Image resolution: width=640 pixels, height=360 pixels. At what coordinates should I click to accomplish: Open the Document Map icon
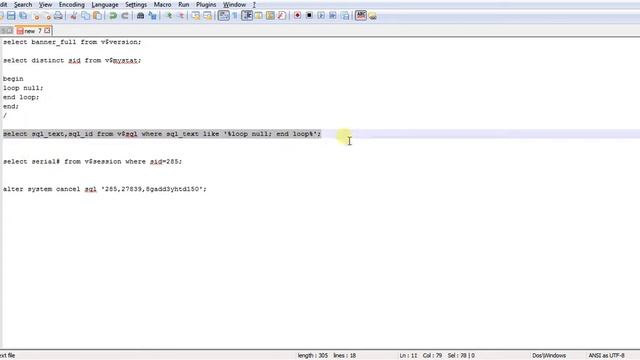[270, 16]
